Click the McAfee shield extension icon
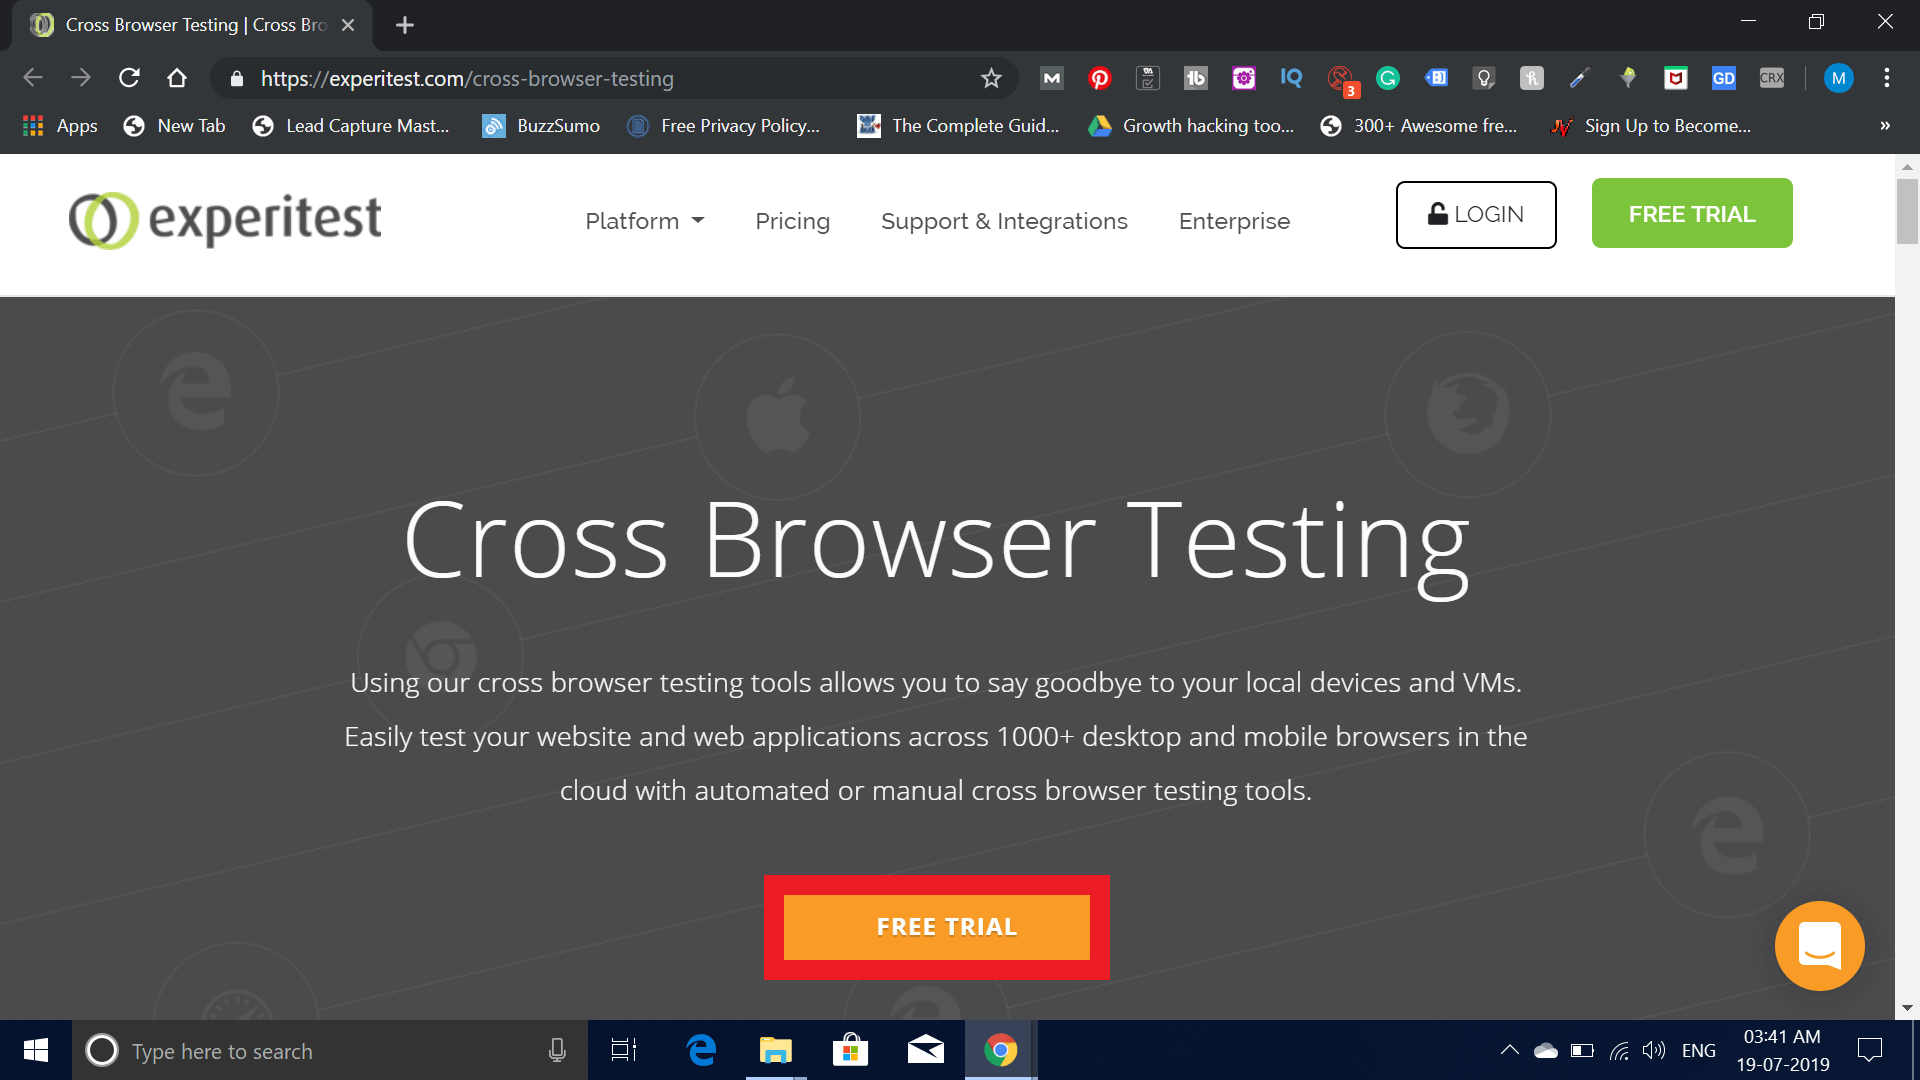1920x1080 pixels. point(1676,78)
